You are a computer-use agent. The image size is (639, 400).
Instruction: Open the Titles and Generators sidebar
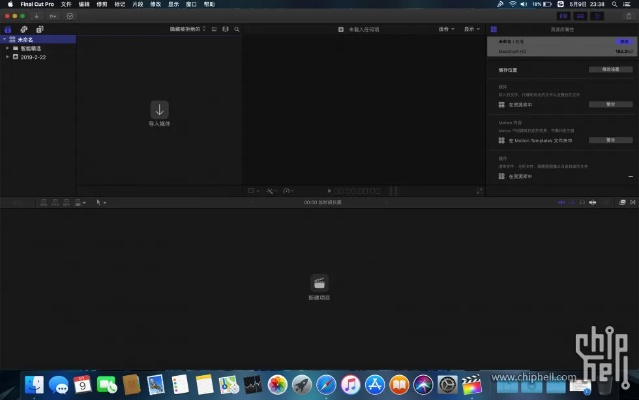pos(39,29)
